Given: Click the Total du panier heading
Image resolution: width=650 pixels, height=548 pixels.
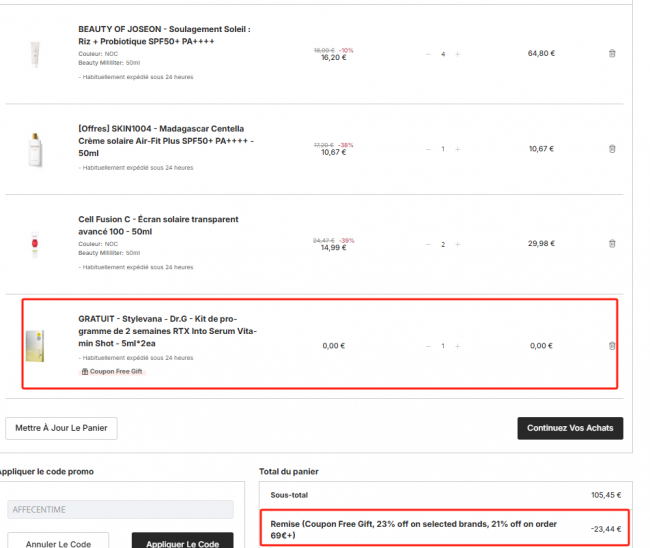Looking at the screenshot, I should click(289, 472).
